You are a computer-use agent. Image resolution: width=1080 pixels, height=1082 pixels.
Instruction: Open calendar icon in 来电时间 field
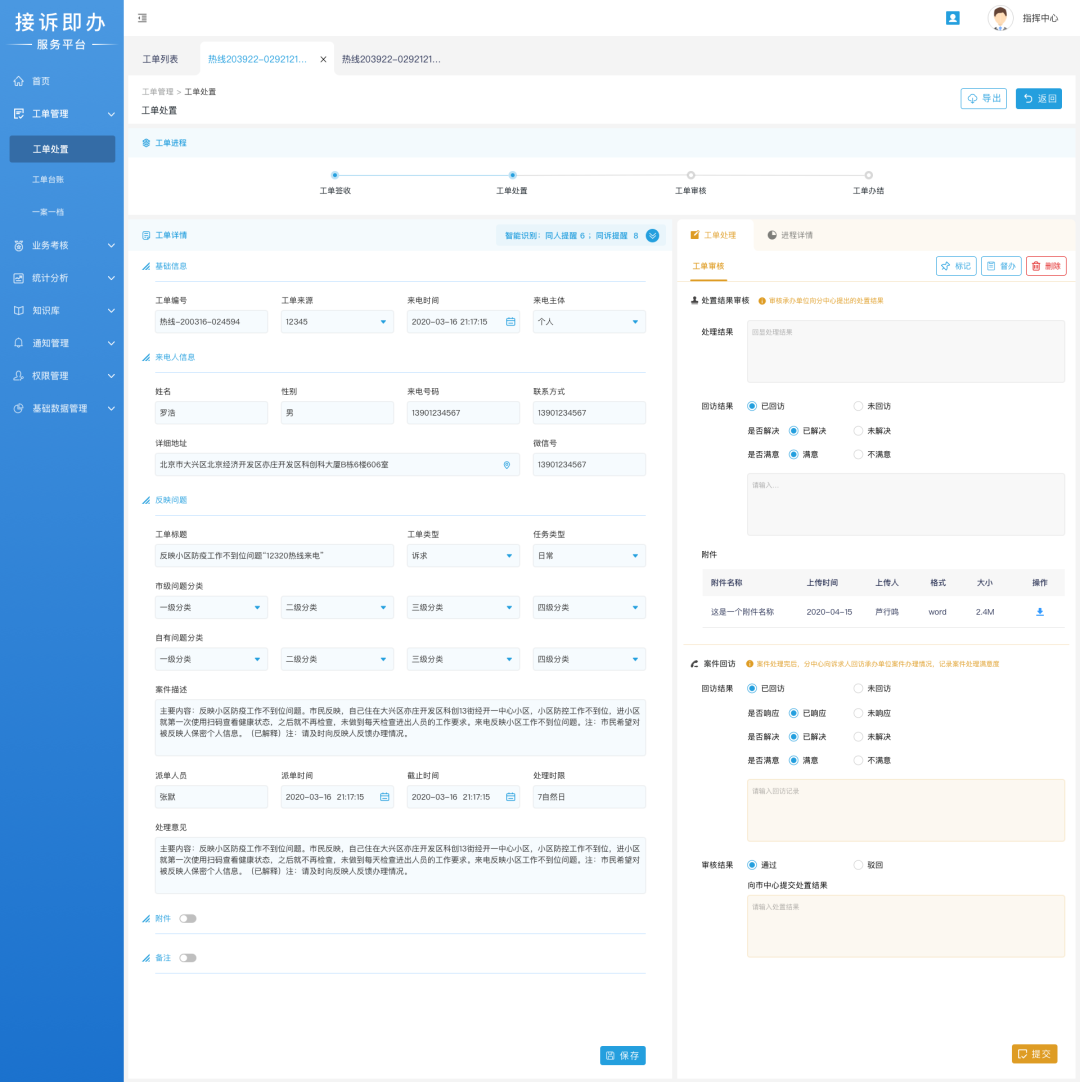click(x=510, y=322)
